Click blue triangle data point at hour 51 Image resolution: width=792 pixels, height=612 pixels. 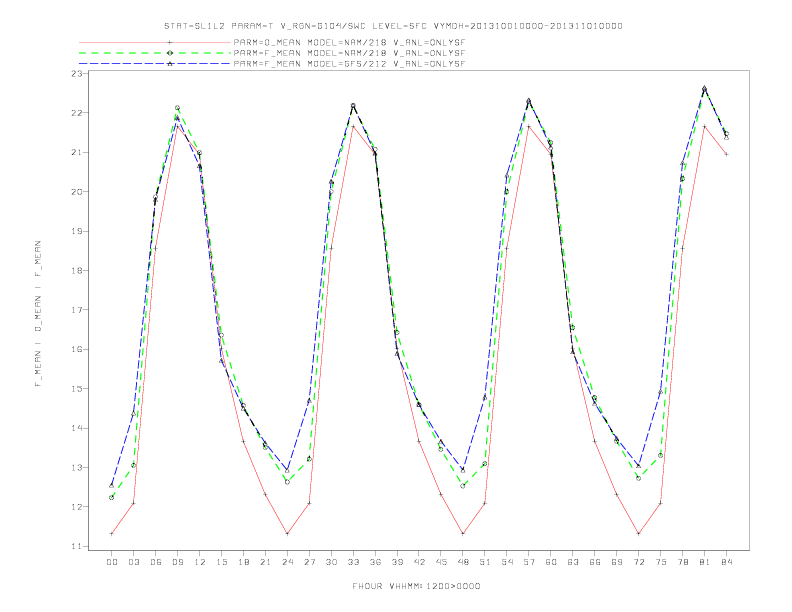[x=485, y=397]
